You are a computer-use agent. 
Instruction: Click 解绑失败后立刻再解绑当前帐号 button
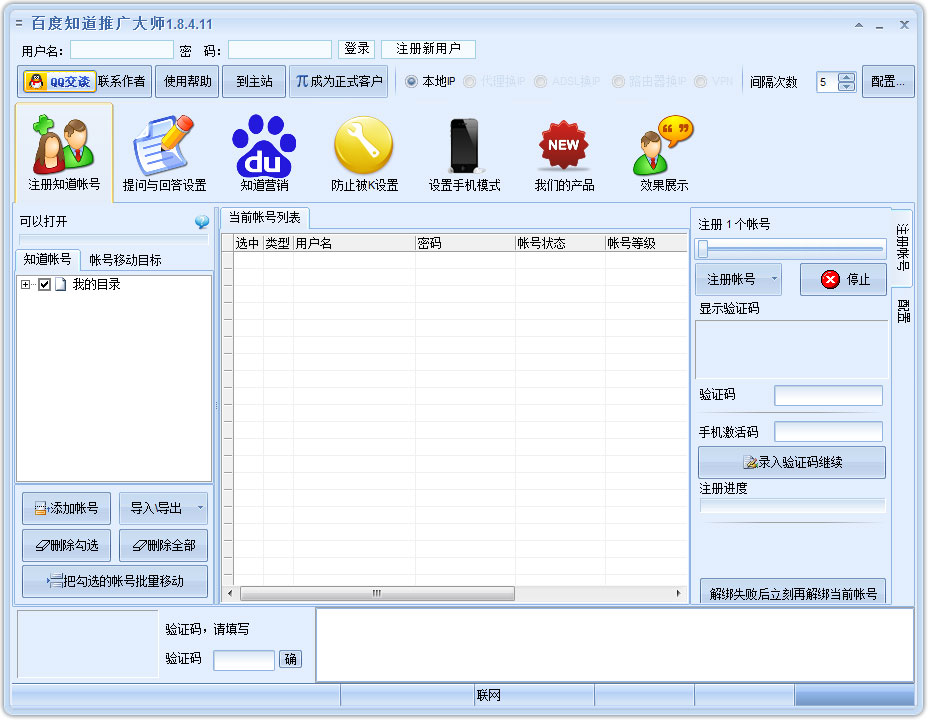792,591
